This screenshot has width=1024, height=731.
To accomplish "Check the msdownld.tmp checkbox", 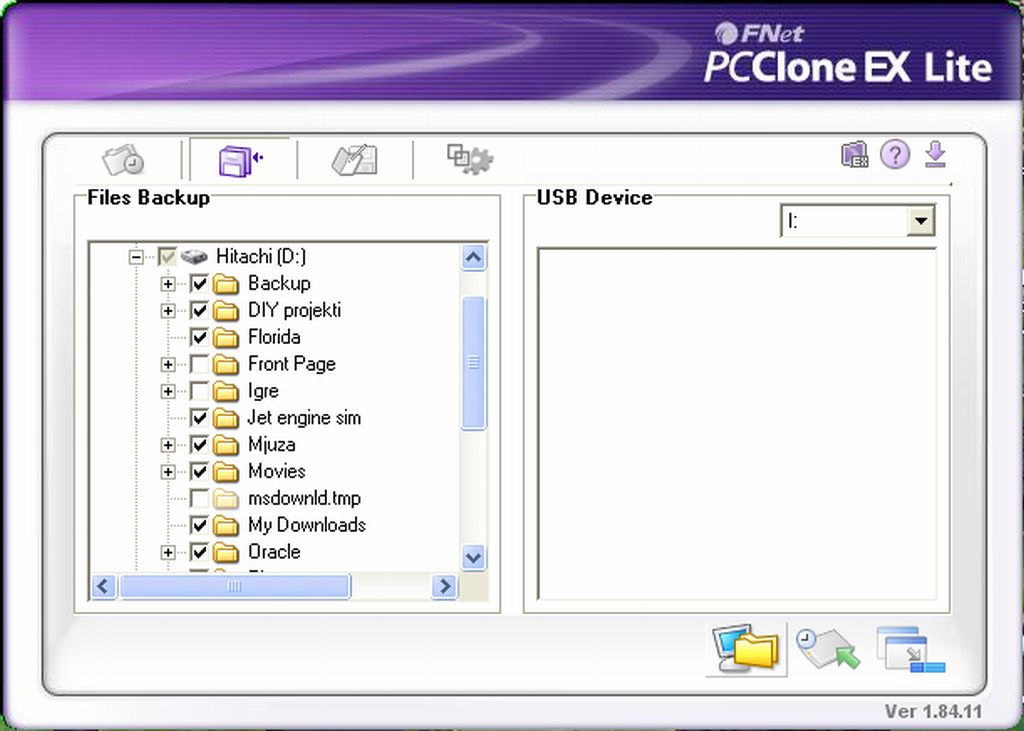I will click(199, 498).
